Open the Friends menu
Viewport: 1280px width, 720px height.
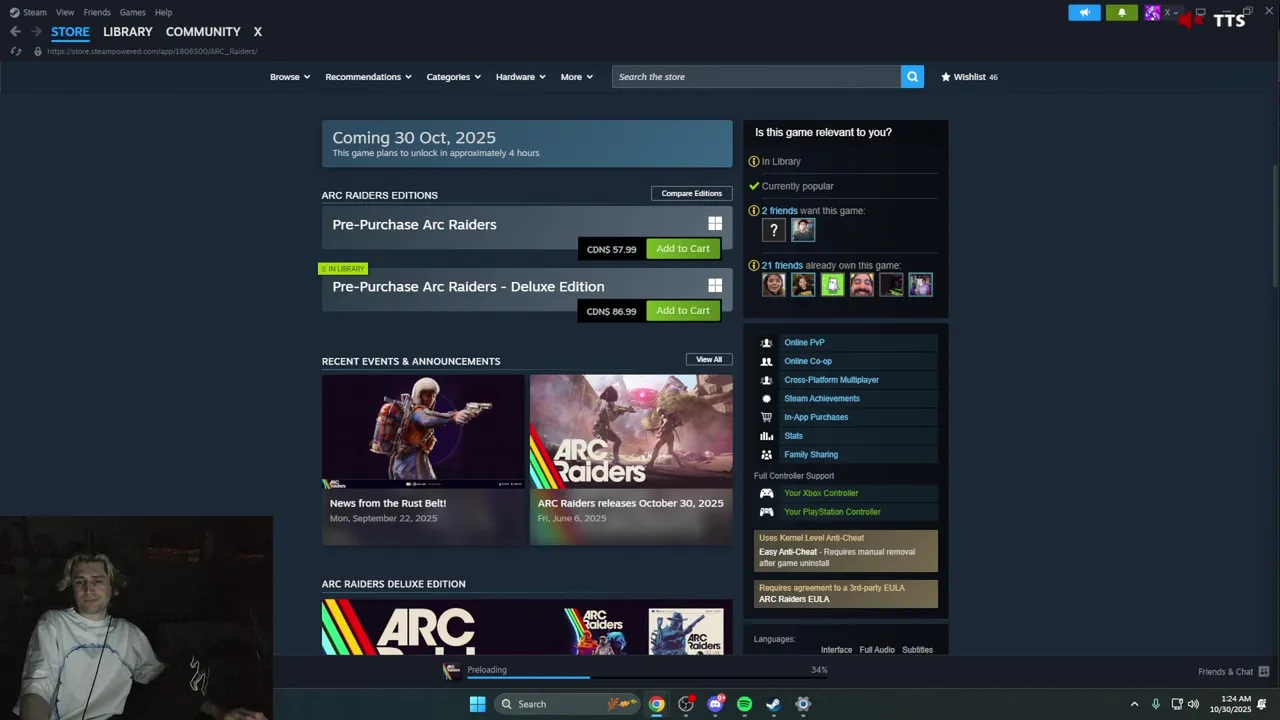coord(97,12)
